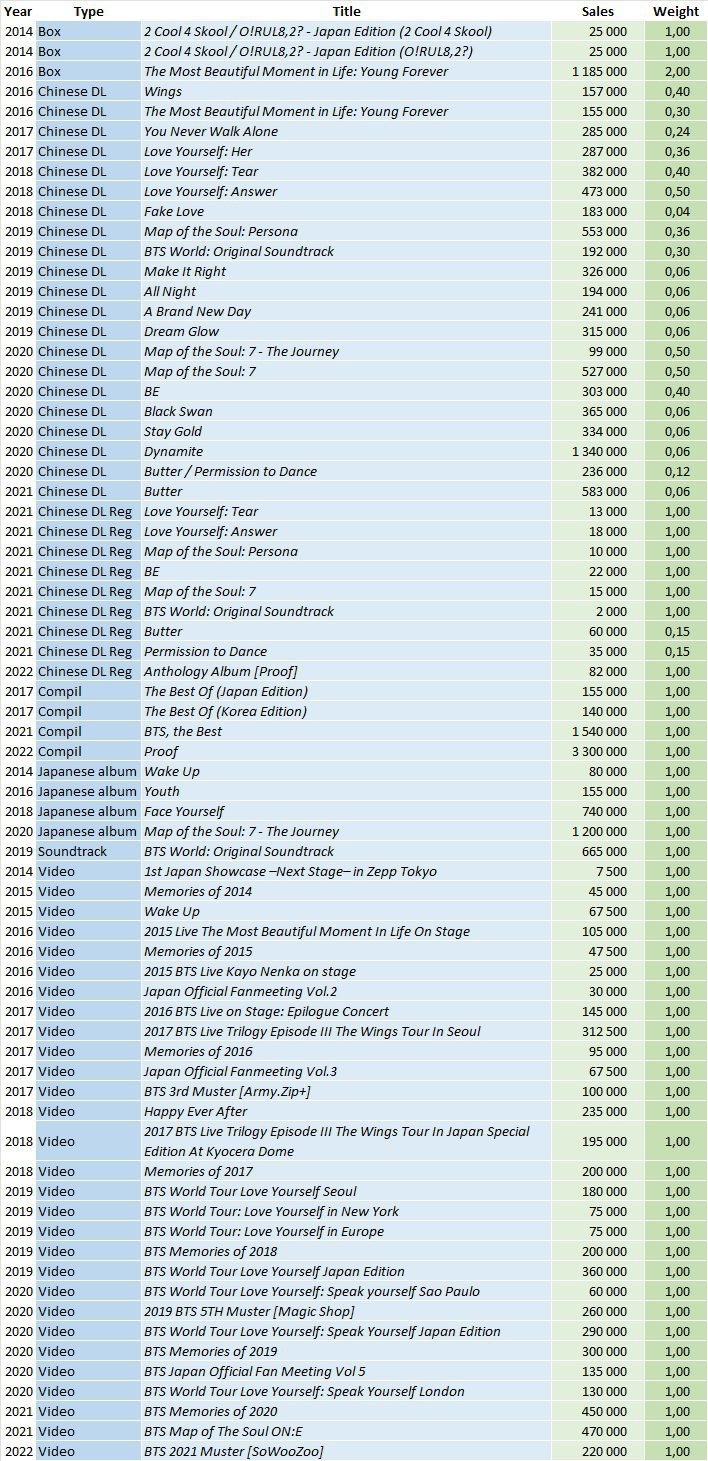Click the sales value 99 000
The width and height of the screenshot is (708, 1461).
coord(608,351)
